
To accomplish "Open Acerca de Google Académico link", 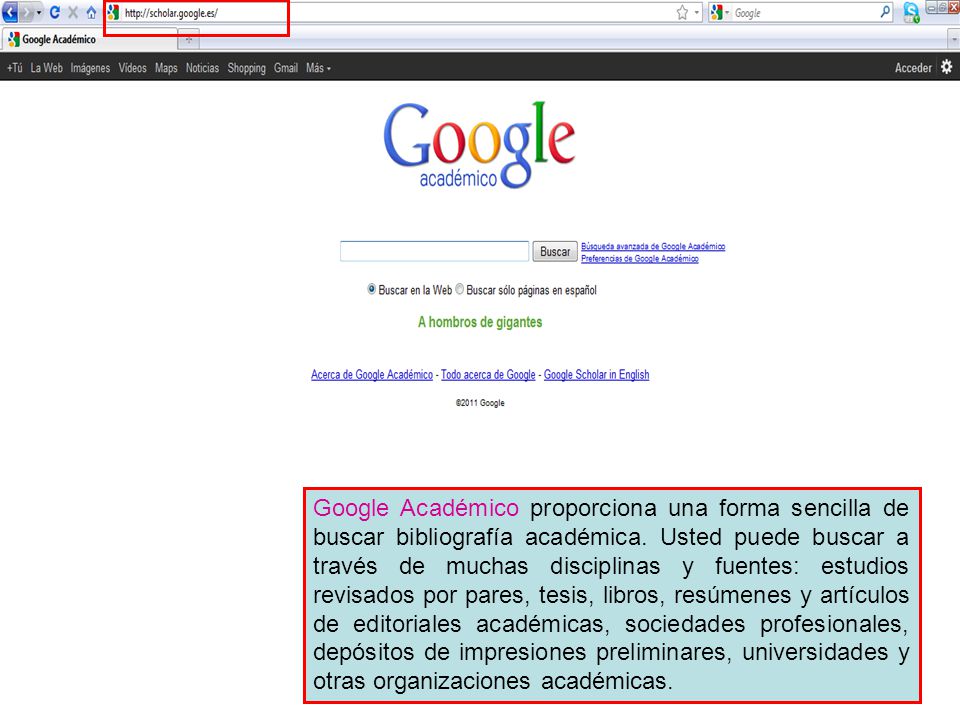I will pyautogui.click(x=372, y=375).
